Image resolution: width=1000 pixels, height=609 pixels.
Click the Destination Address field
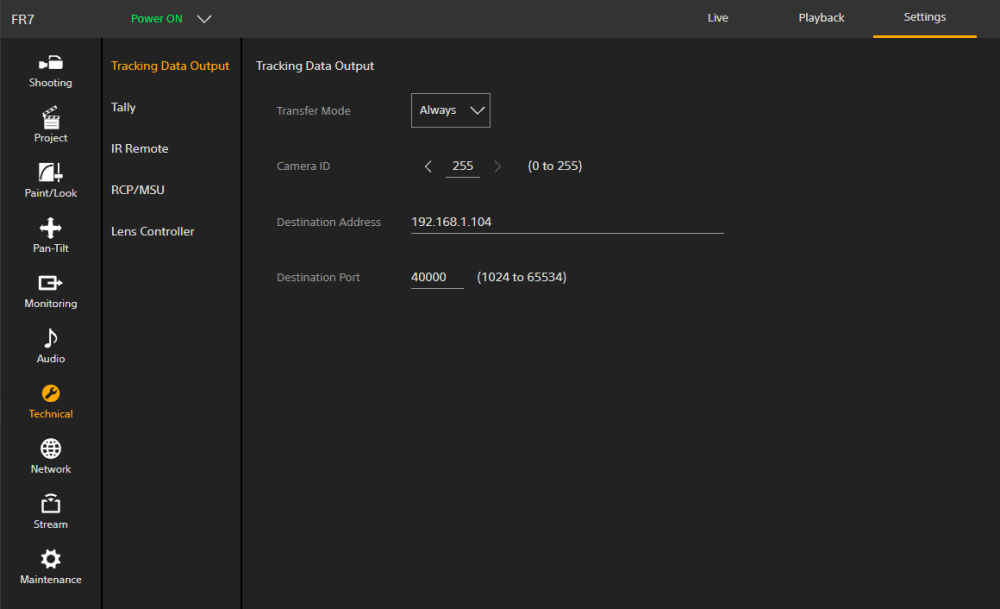[566, 222]
